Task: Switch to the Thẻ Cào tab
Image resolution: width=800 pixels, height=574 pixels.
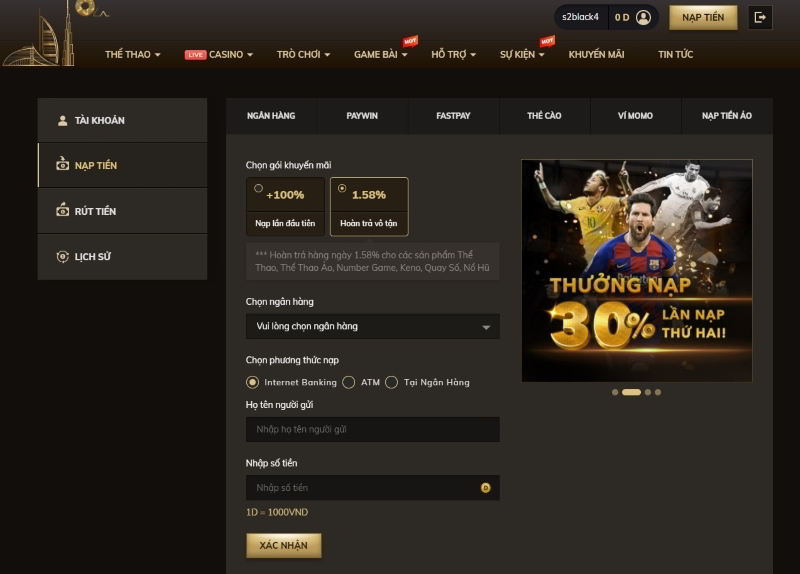Action: click(544, 116)
